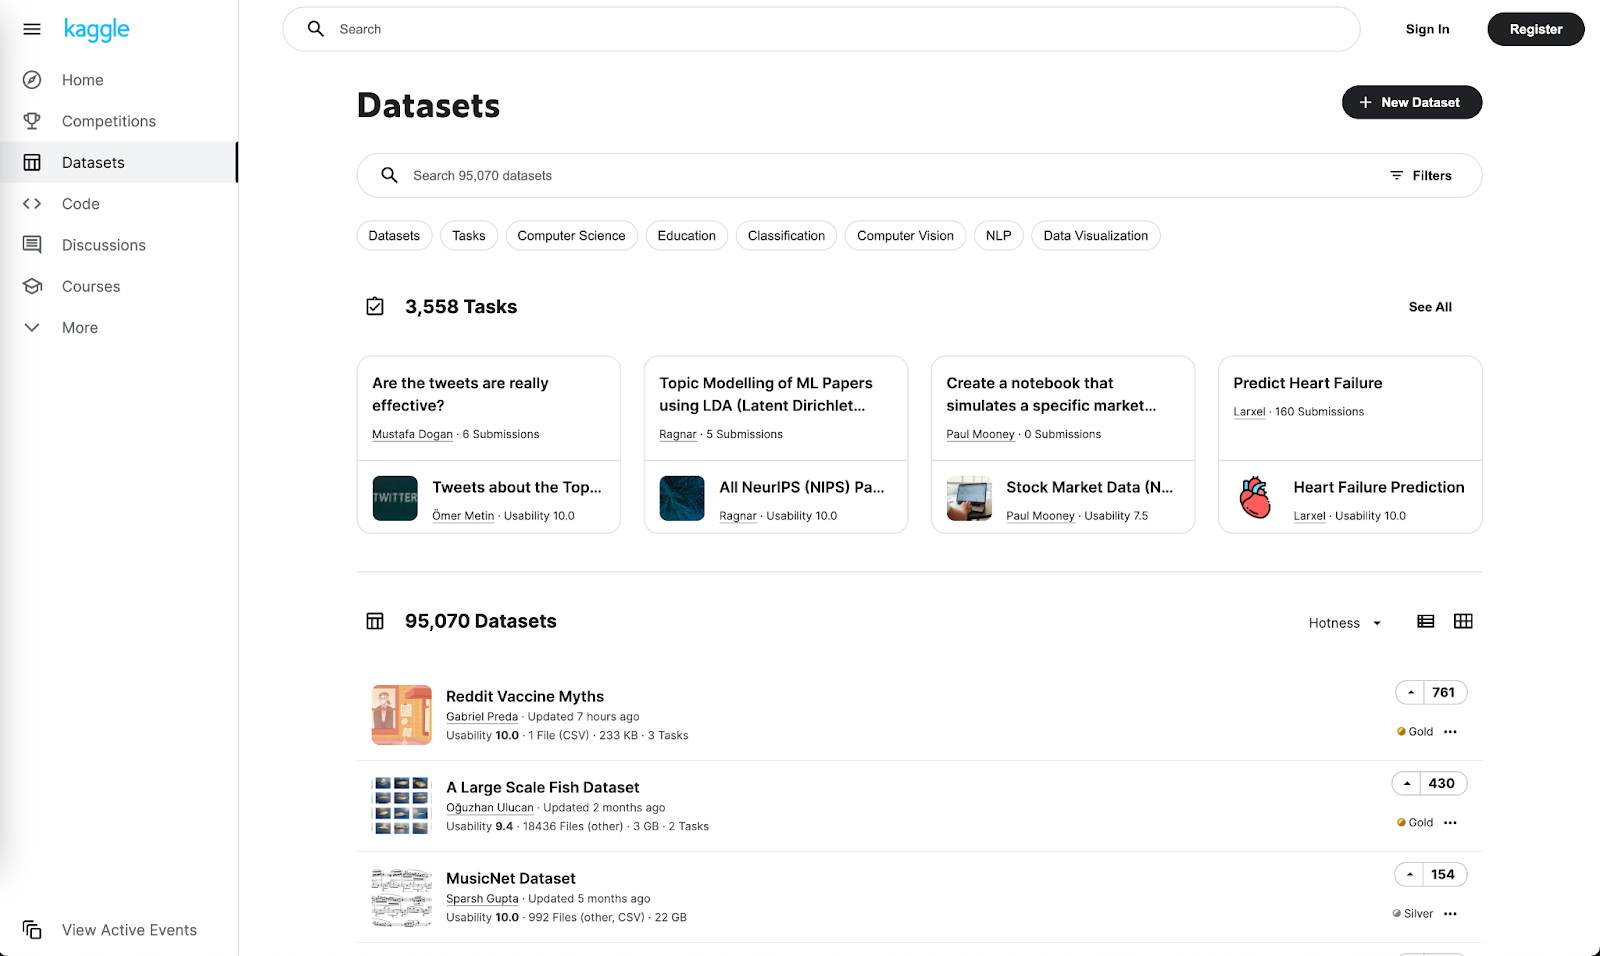Go to Discussions in the sidebar
Image resolution: width=1600 pixels, height=956 pixels.
(x=103, y=245)
